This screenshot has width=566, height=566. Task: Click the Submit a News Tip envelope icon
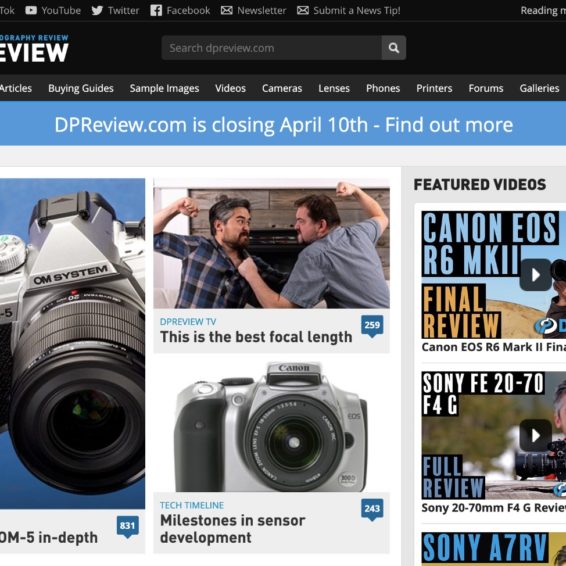point(302,10)
